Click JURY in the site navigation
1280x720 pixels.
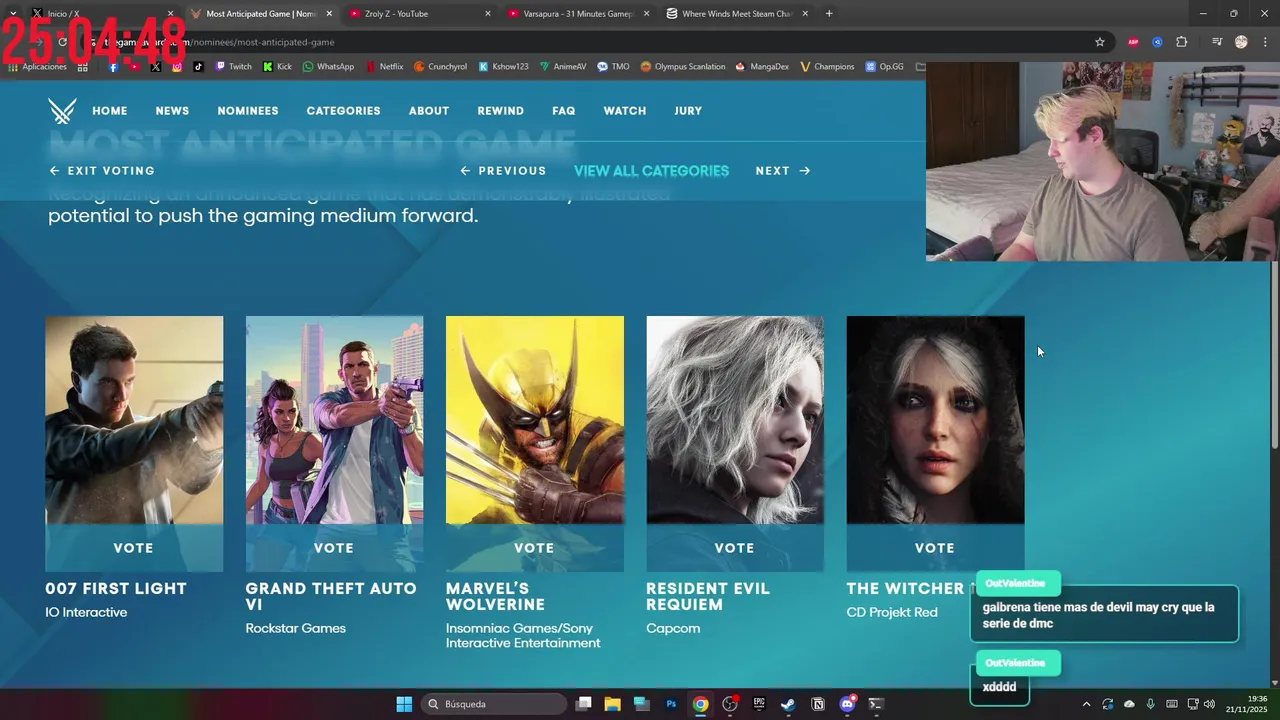tap(688, 111)
